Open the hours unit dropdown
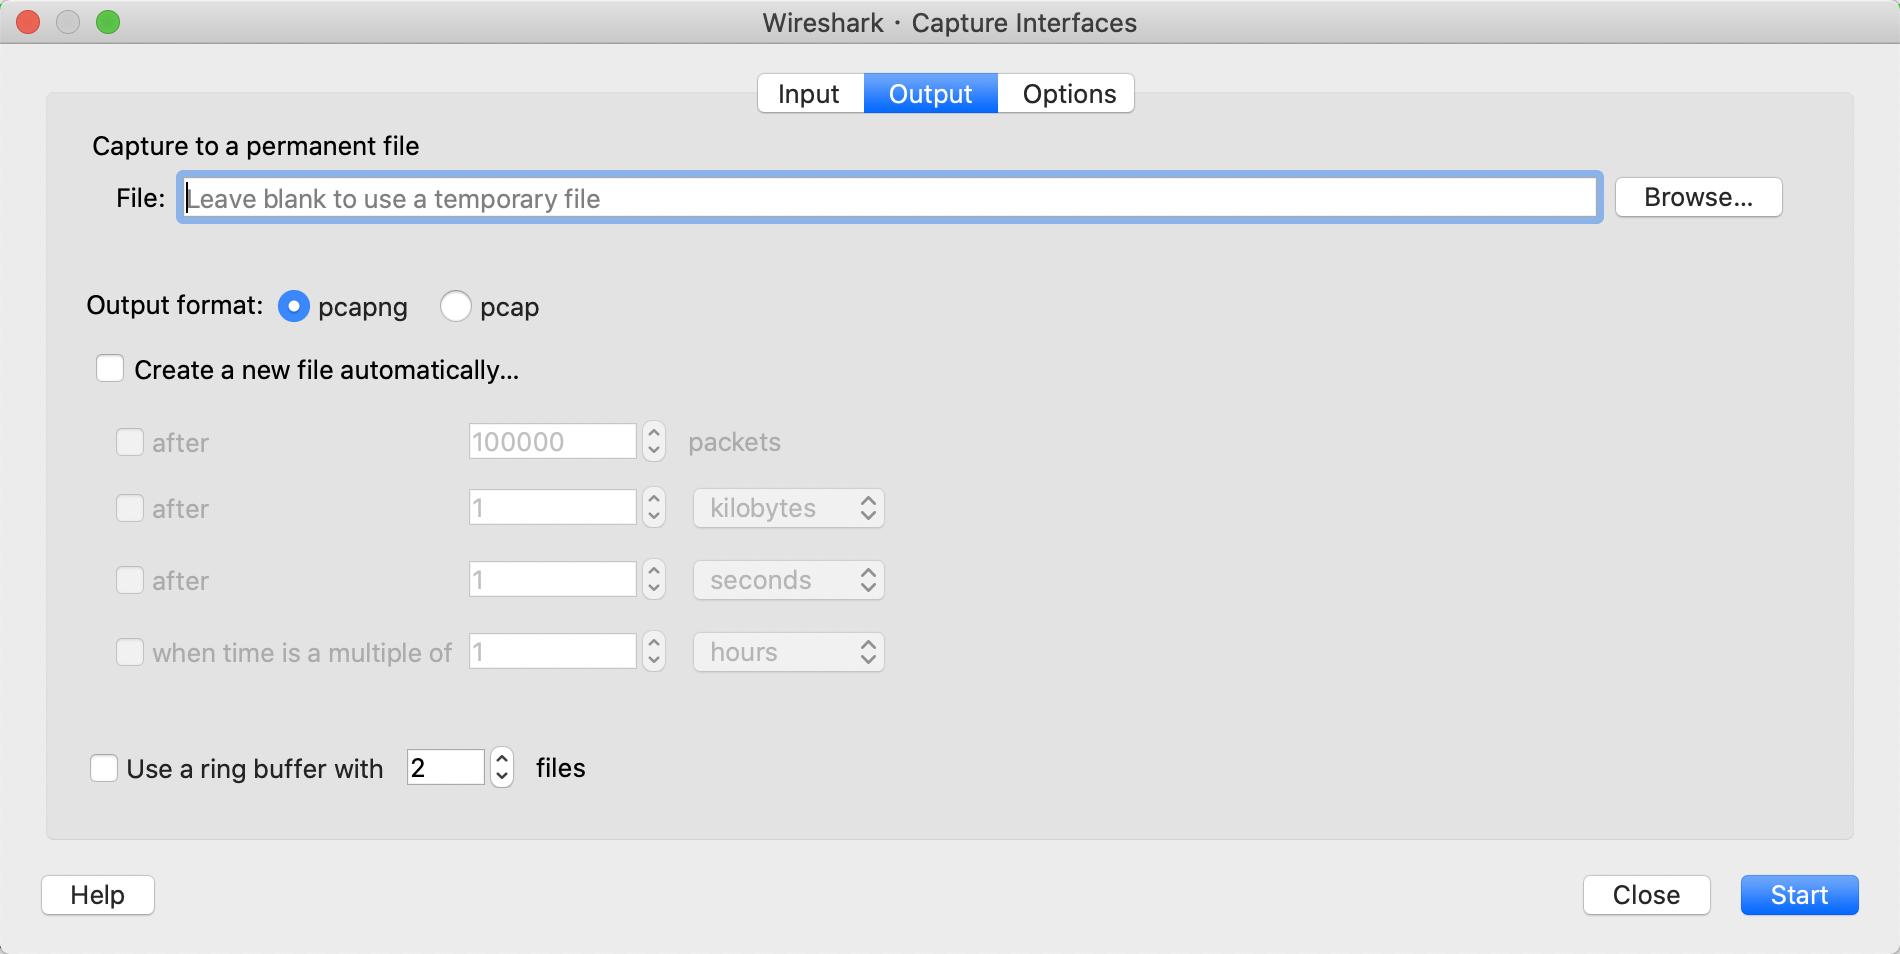 789,652
